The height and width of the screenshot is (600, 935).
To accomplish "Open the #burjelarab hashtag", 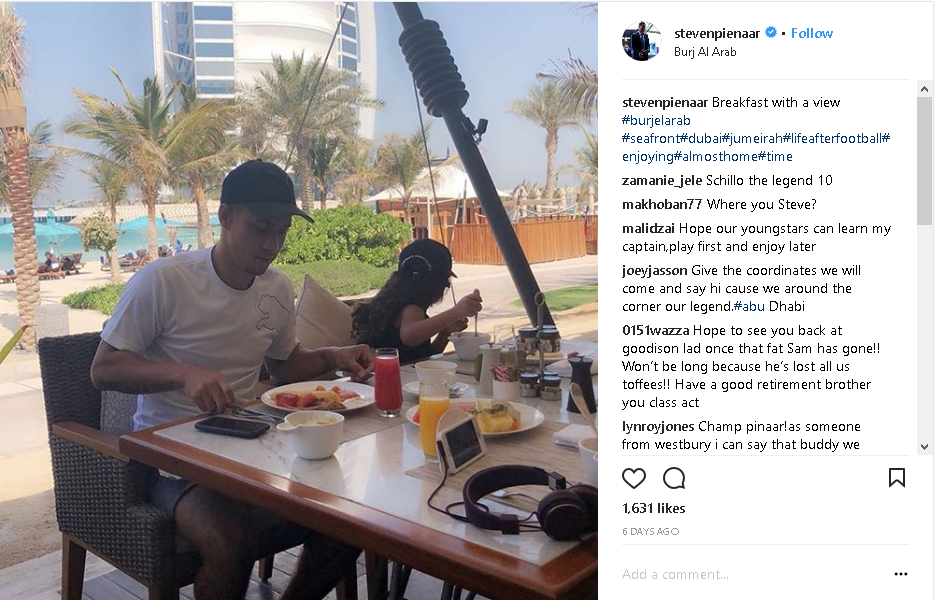I will 656,120.
